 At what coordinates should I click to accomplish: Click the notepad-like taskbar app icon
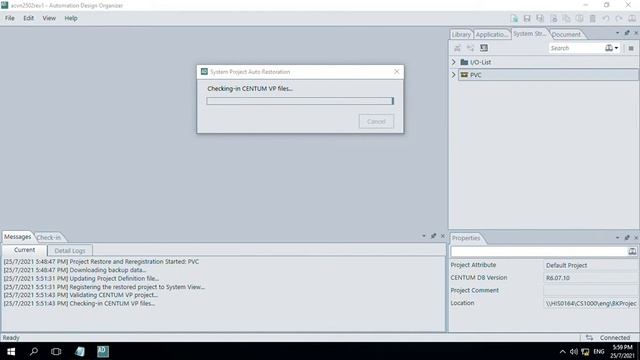tap(80, 351)
